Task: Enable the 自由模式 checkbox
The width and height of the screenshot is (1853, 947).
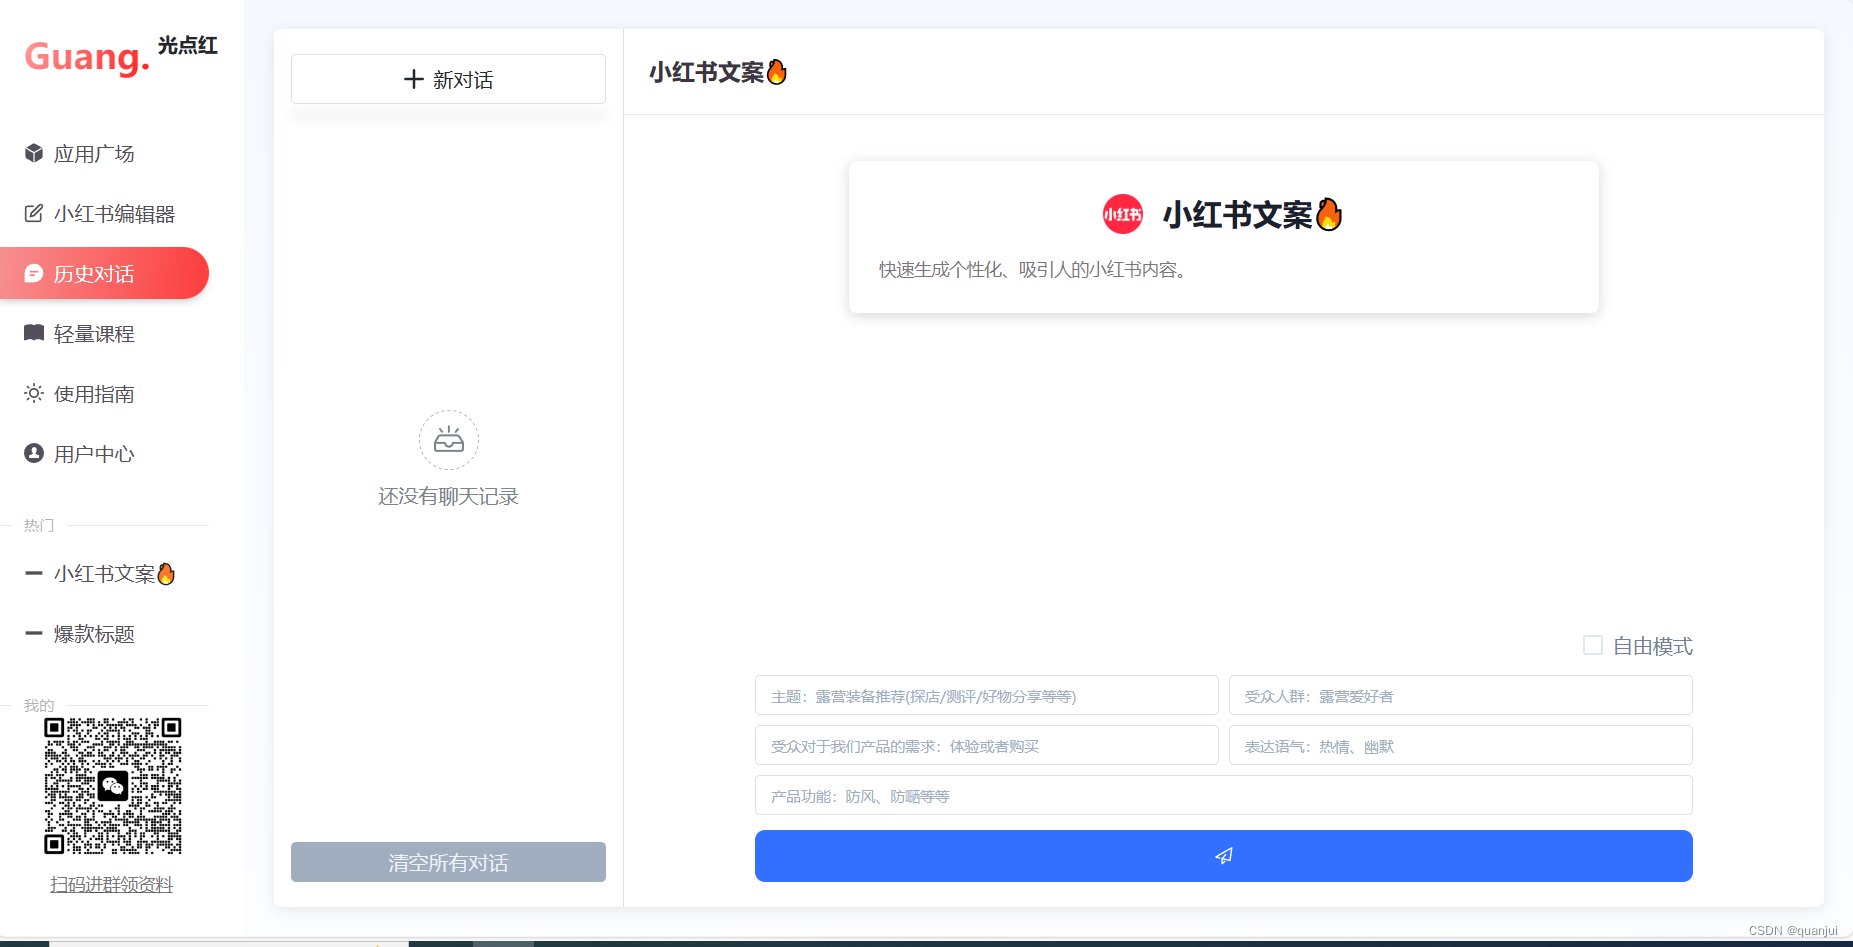Action: 1593,645
